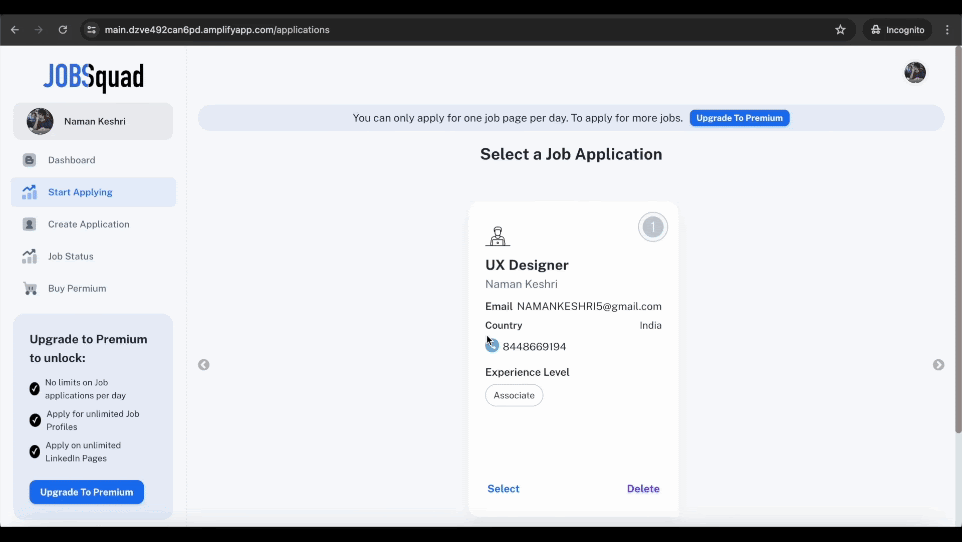Click Upgrade To Premium in top banner
The height and width of the screenshot is (542, 962).
click(x=739, y=118)
